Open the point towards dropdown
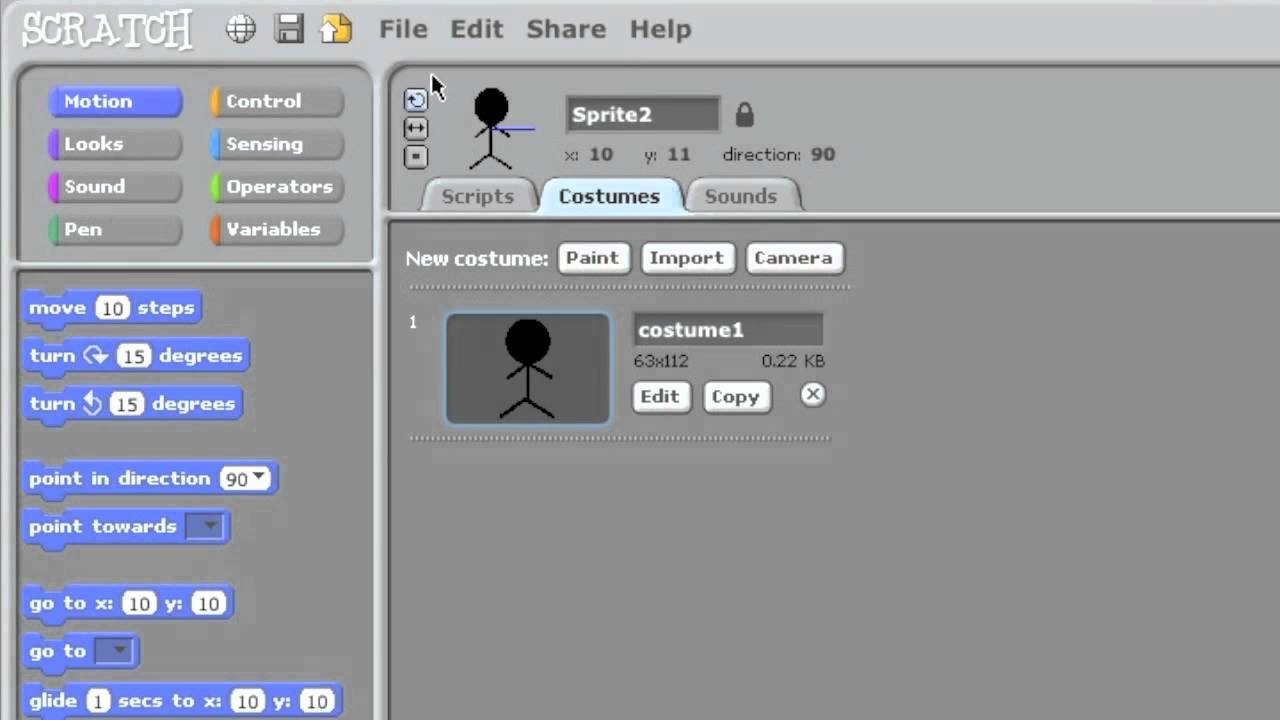 tap(206, 527)
